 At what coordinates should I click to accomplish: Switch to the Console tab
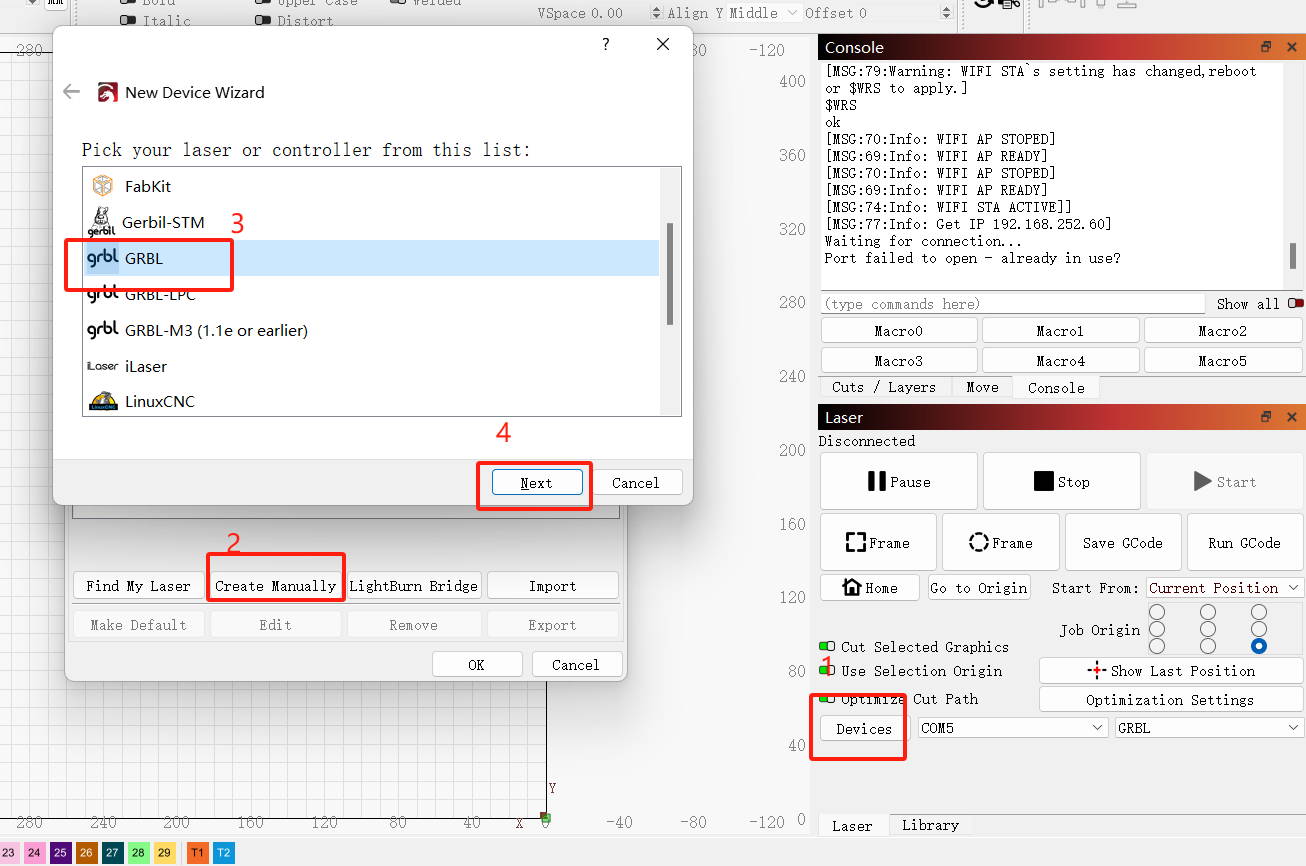(1056, 388)
